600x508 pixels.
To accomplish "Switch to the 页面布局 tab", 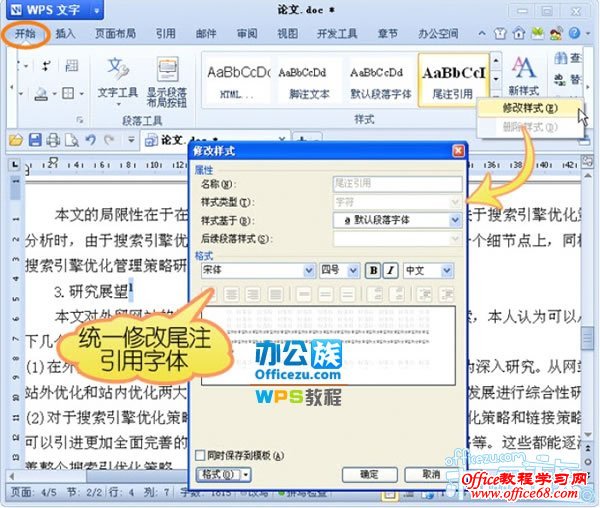I will [116, 34].
